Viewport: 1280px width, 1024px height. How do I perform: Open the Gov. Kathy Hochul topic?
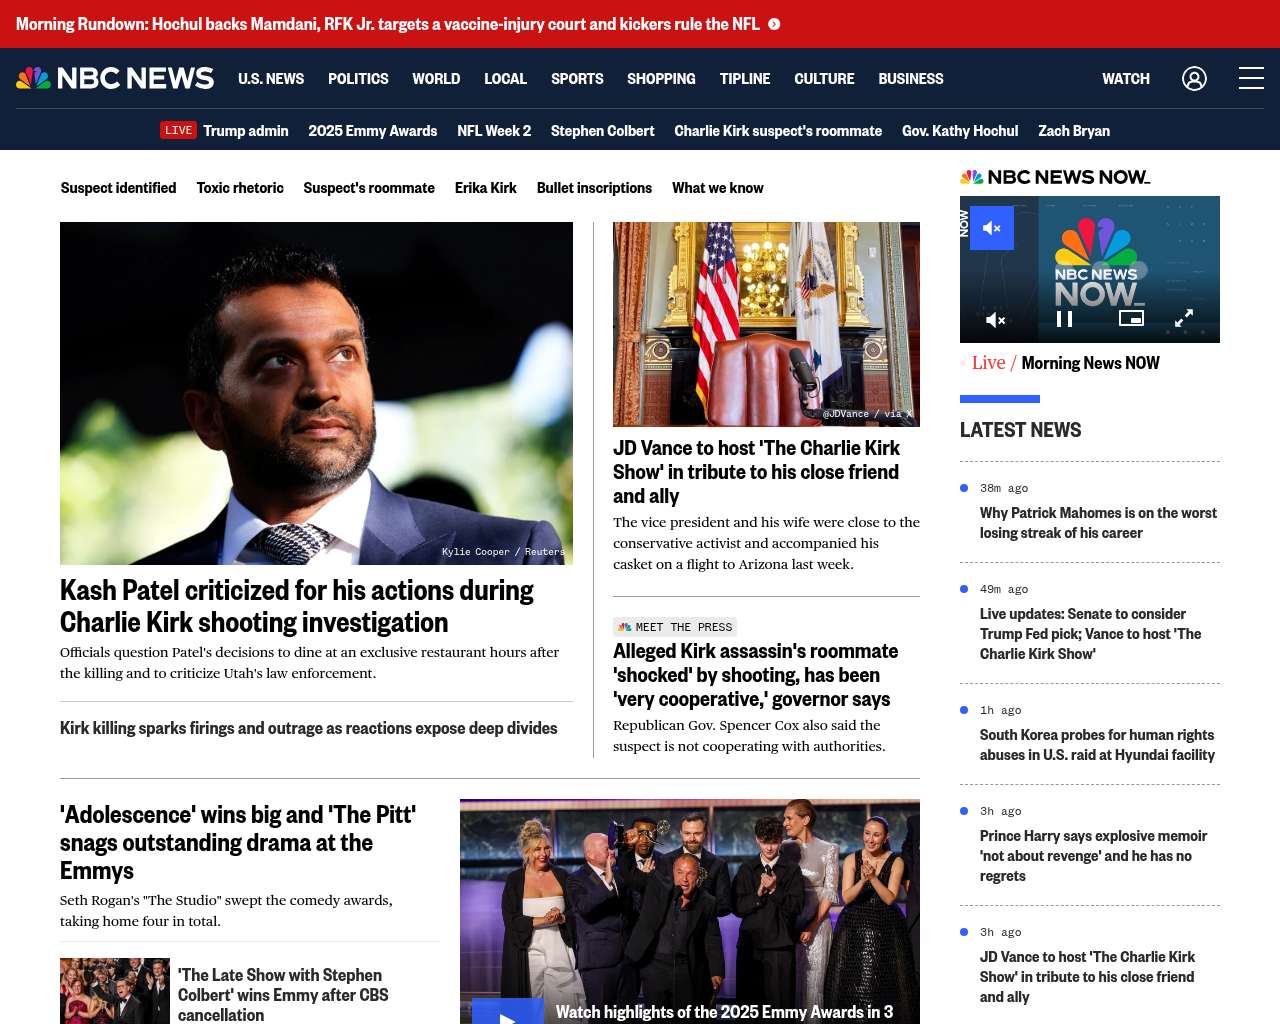tap(960, 130)
